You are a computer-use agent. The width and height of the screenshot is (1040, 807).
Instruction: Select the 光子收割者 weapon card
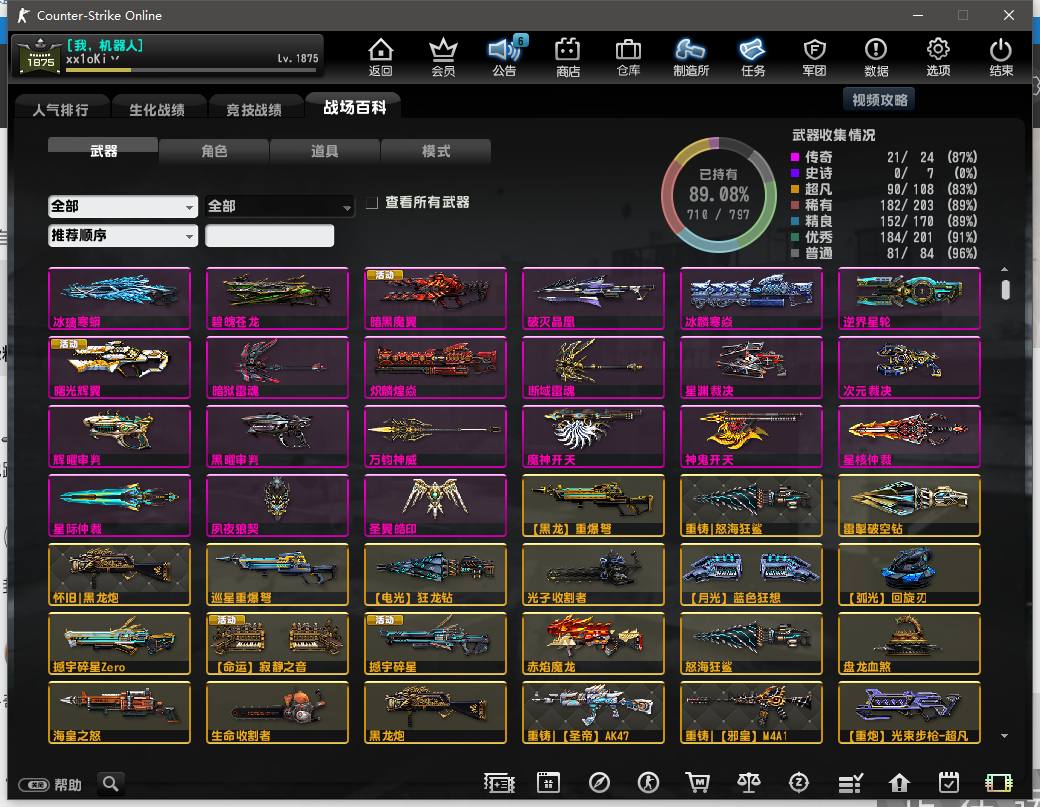point(593,574)
